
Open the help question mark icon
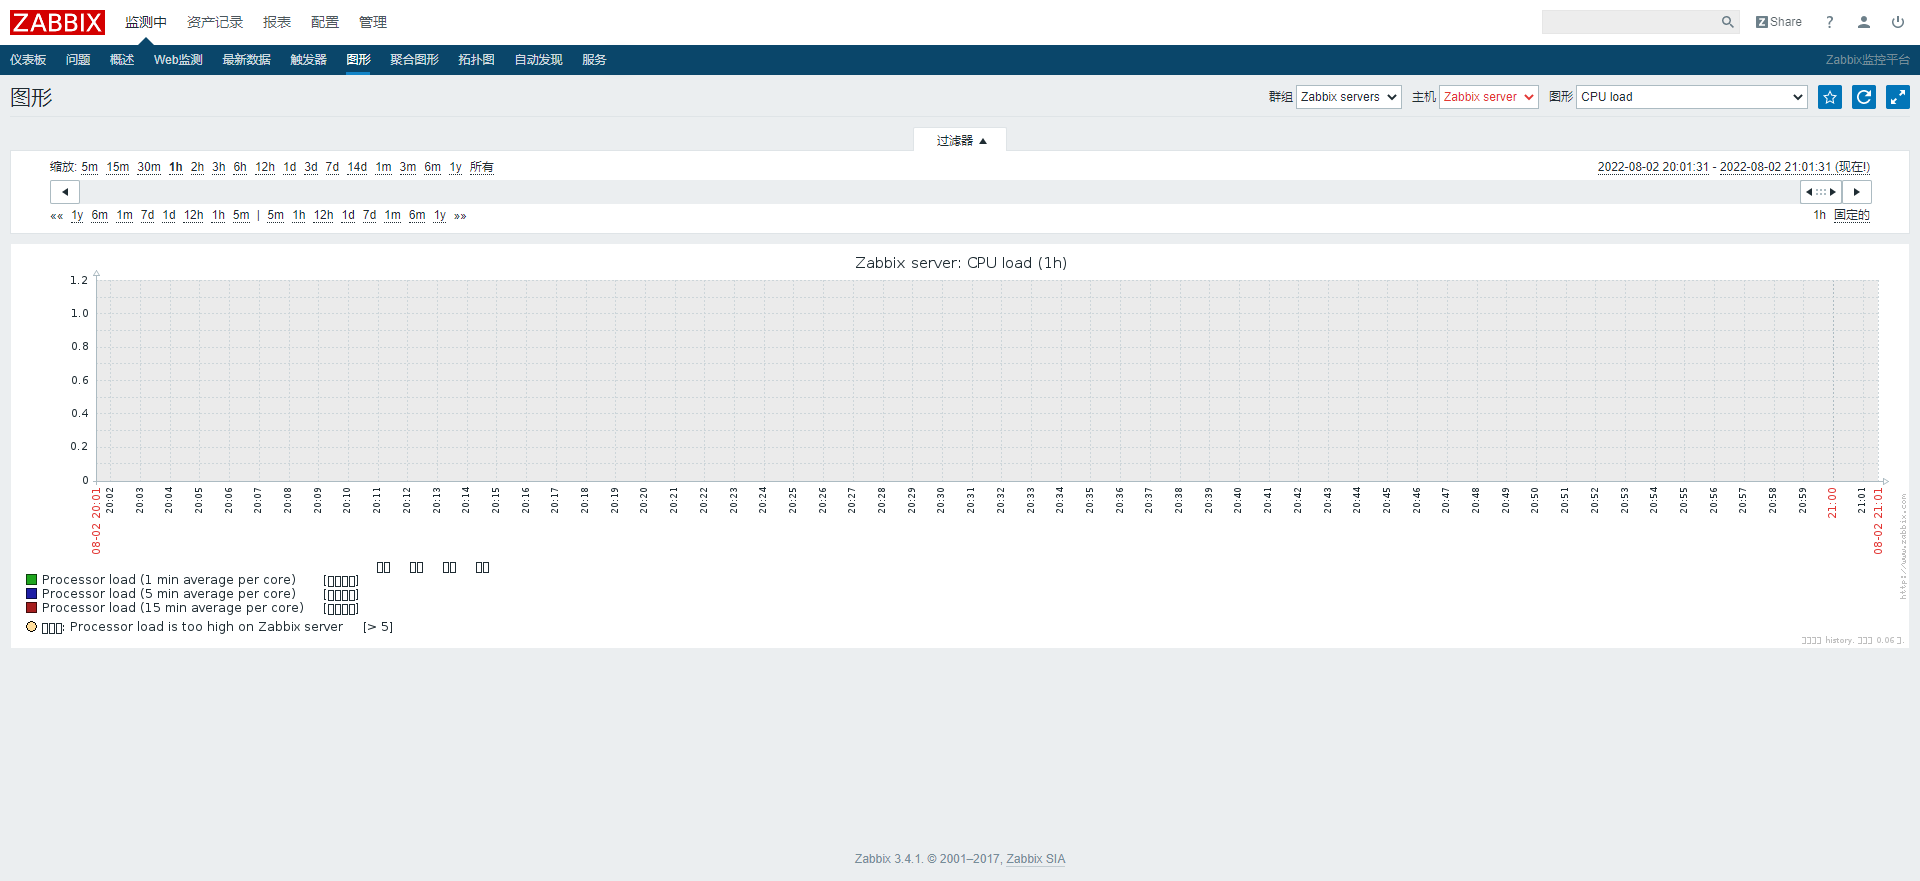(1830, 22)
